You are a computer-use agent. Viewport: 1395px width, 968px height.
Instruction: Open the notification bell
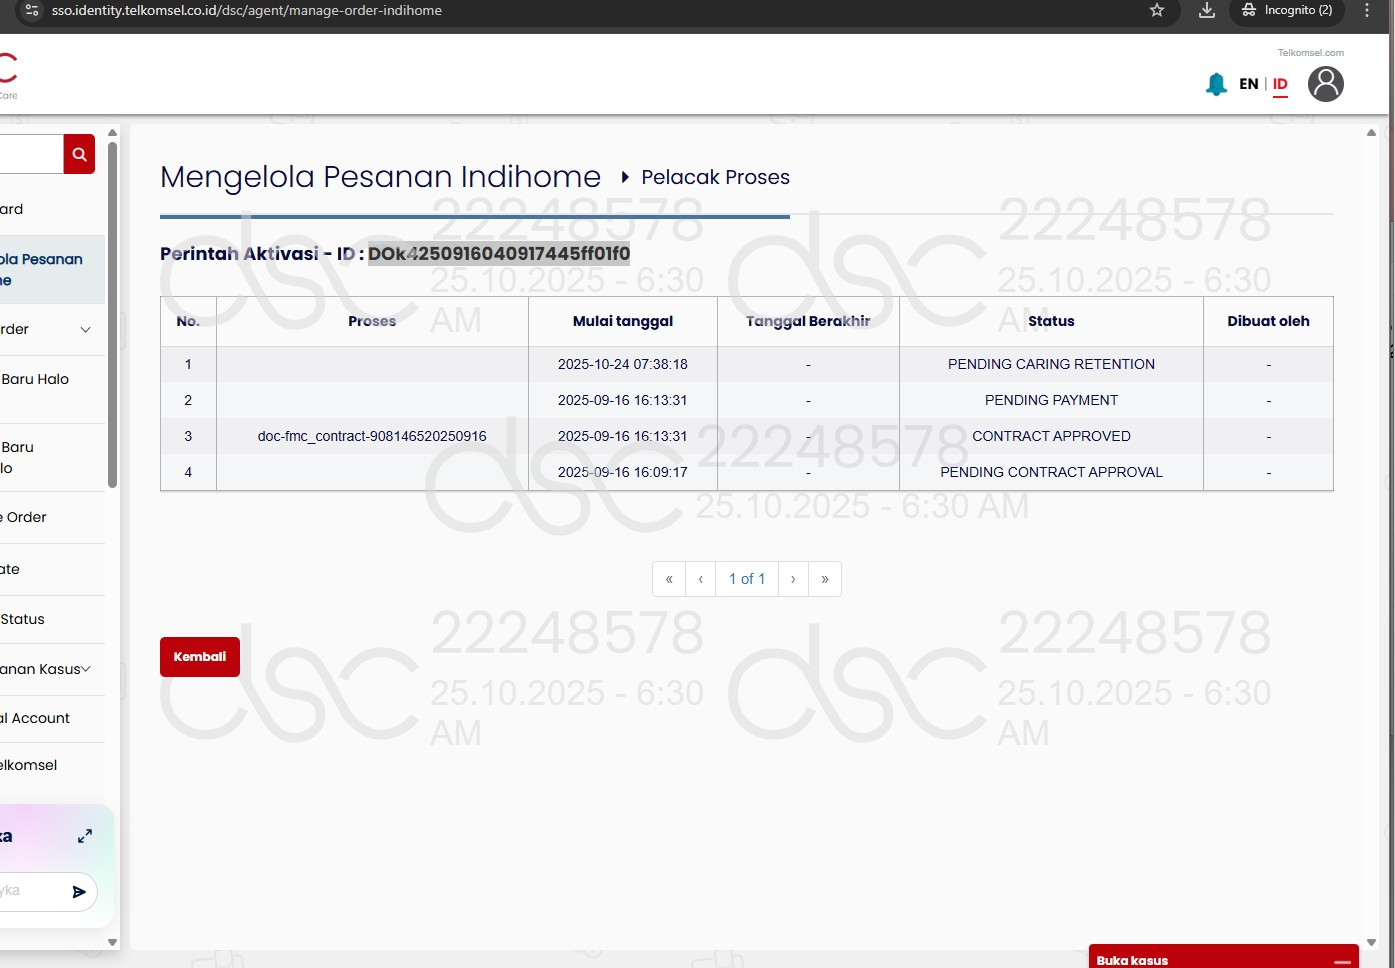click(x=1216, y=84)
